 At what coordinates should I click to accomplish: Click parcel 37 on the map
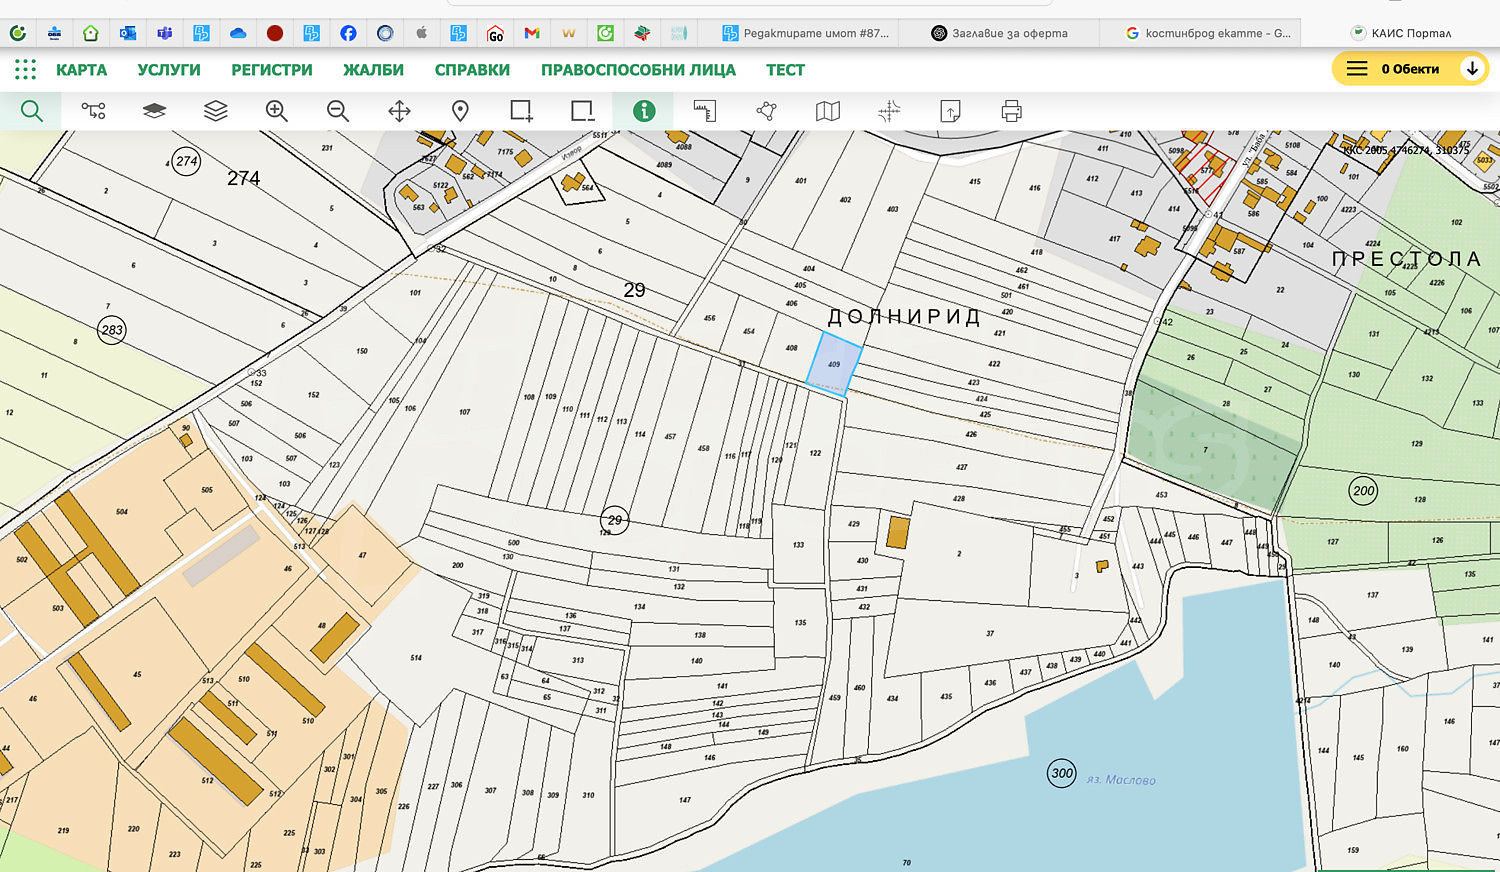990,633
